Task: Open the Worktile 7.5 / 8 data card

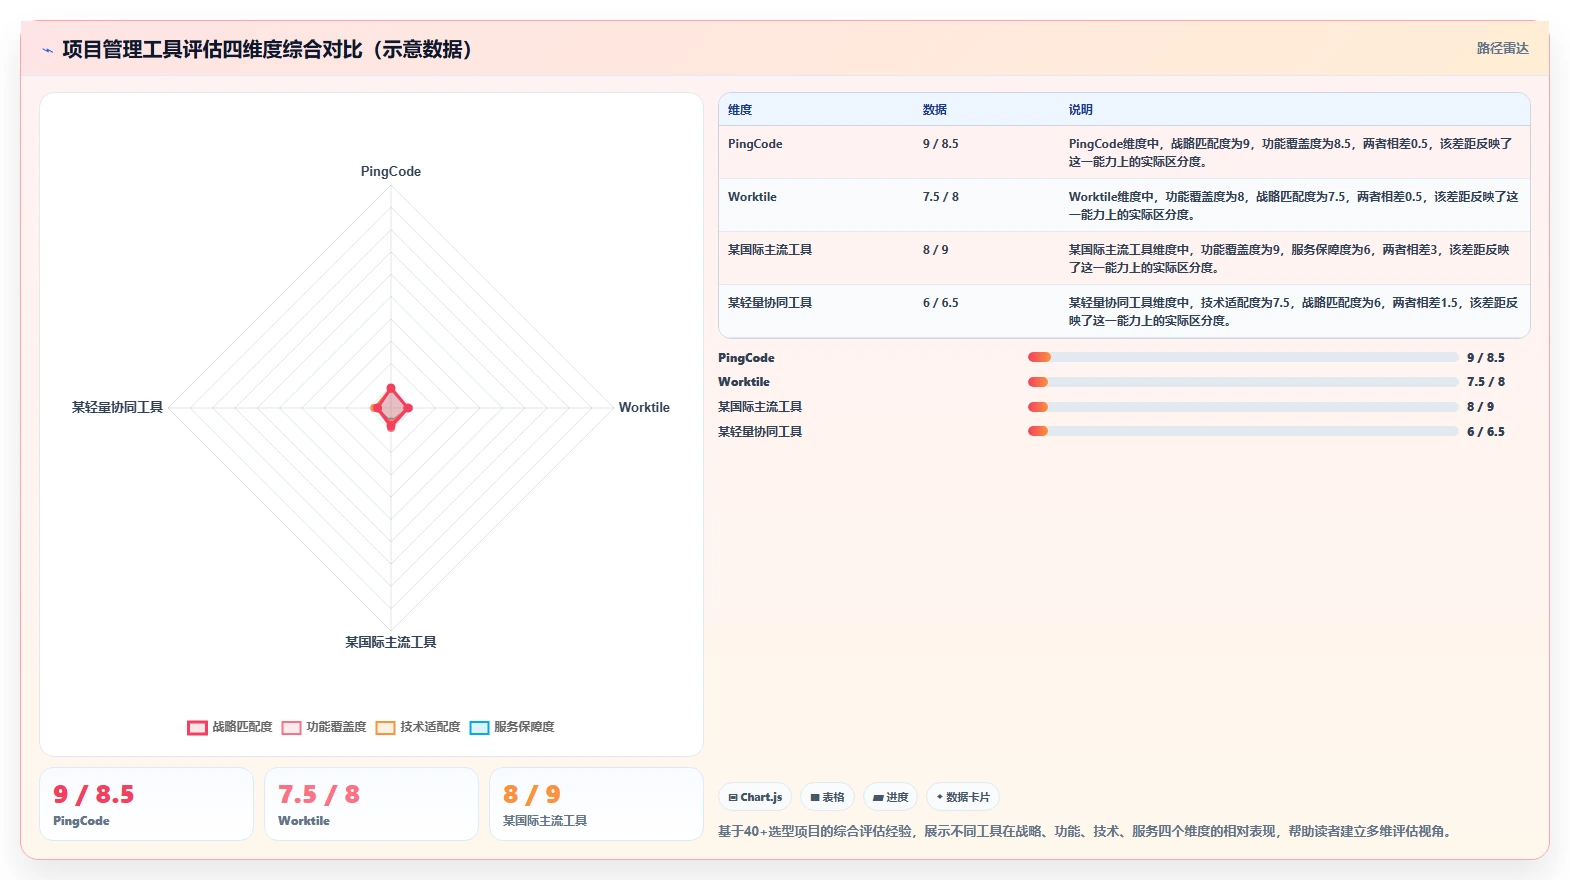Action: [371, 804]
